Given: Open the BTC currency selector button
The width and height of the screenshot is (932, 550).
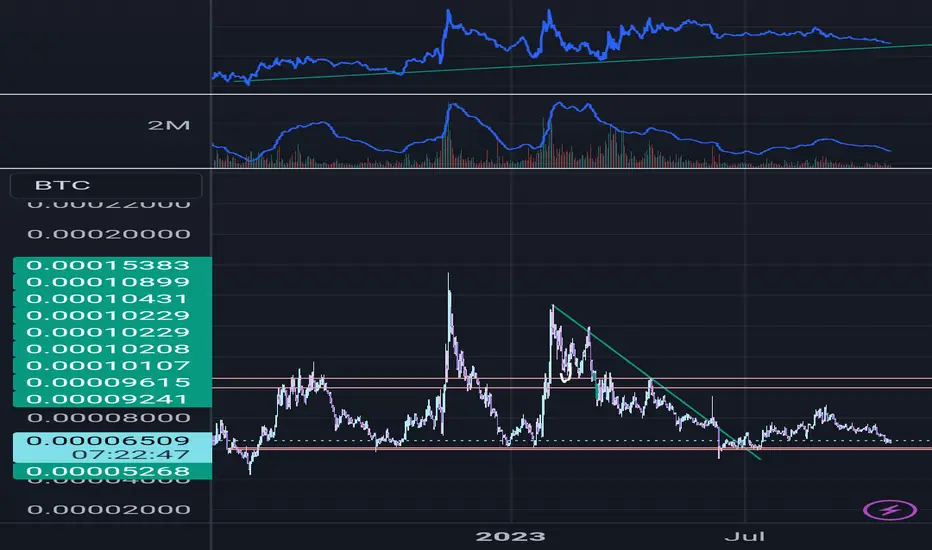Looking at the screenshot, I should click(x=106, y=186).
